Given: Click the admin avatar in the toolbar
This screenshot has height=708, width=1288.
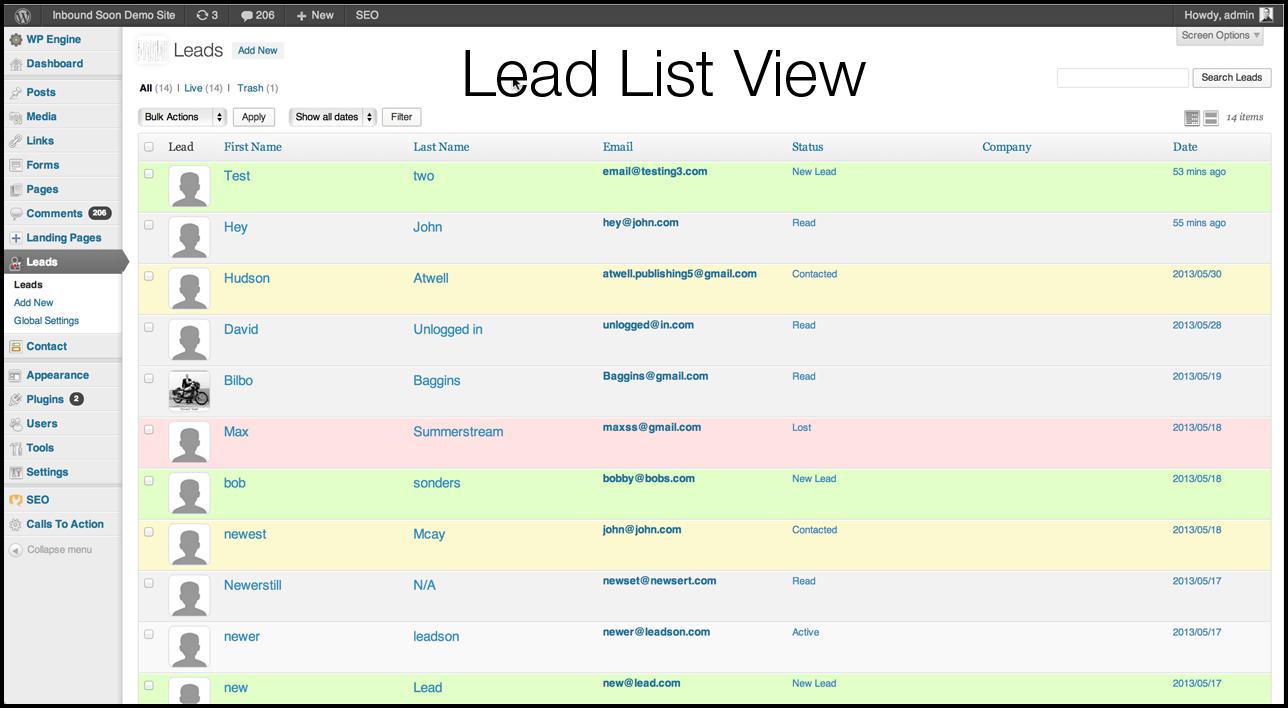Looking at the screenshot, I should (x=1266, y=15).
